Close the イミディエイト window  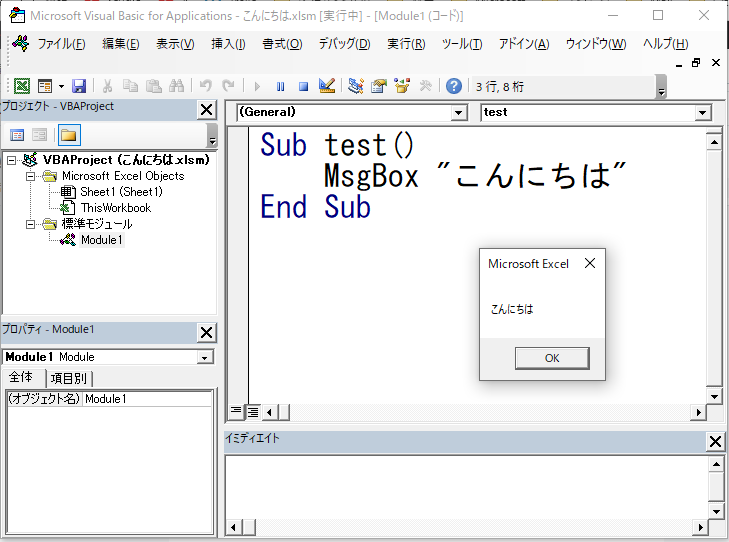click(x=716, y=442)
